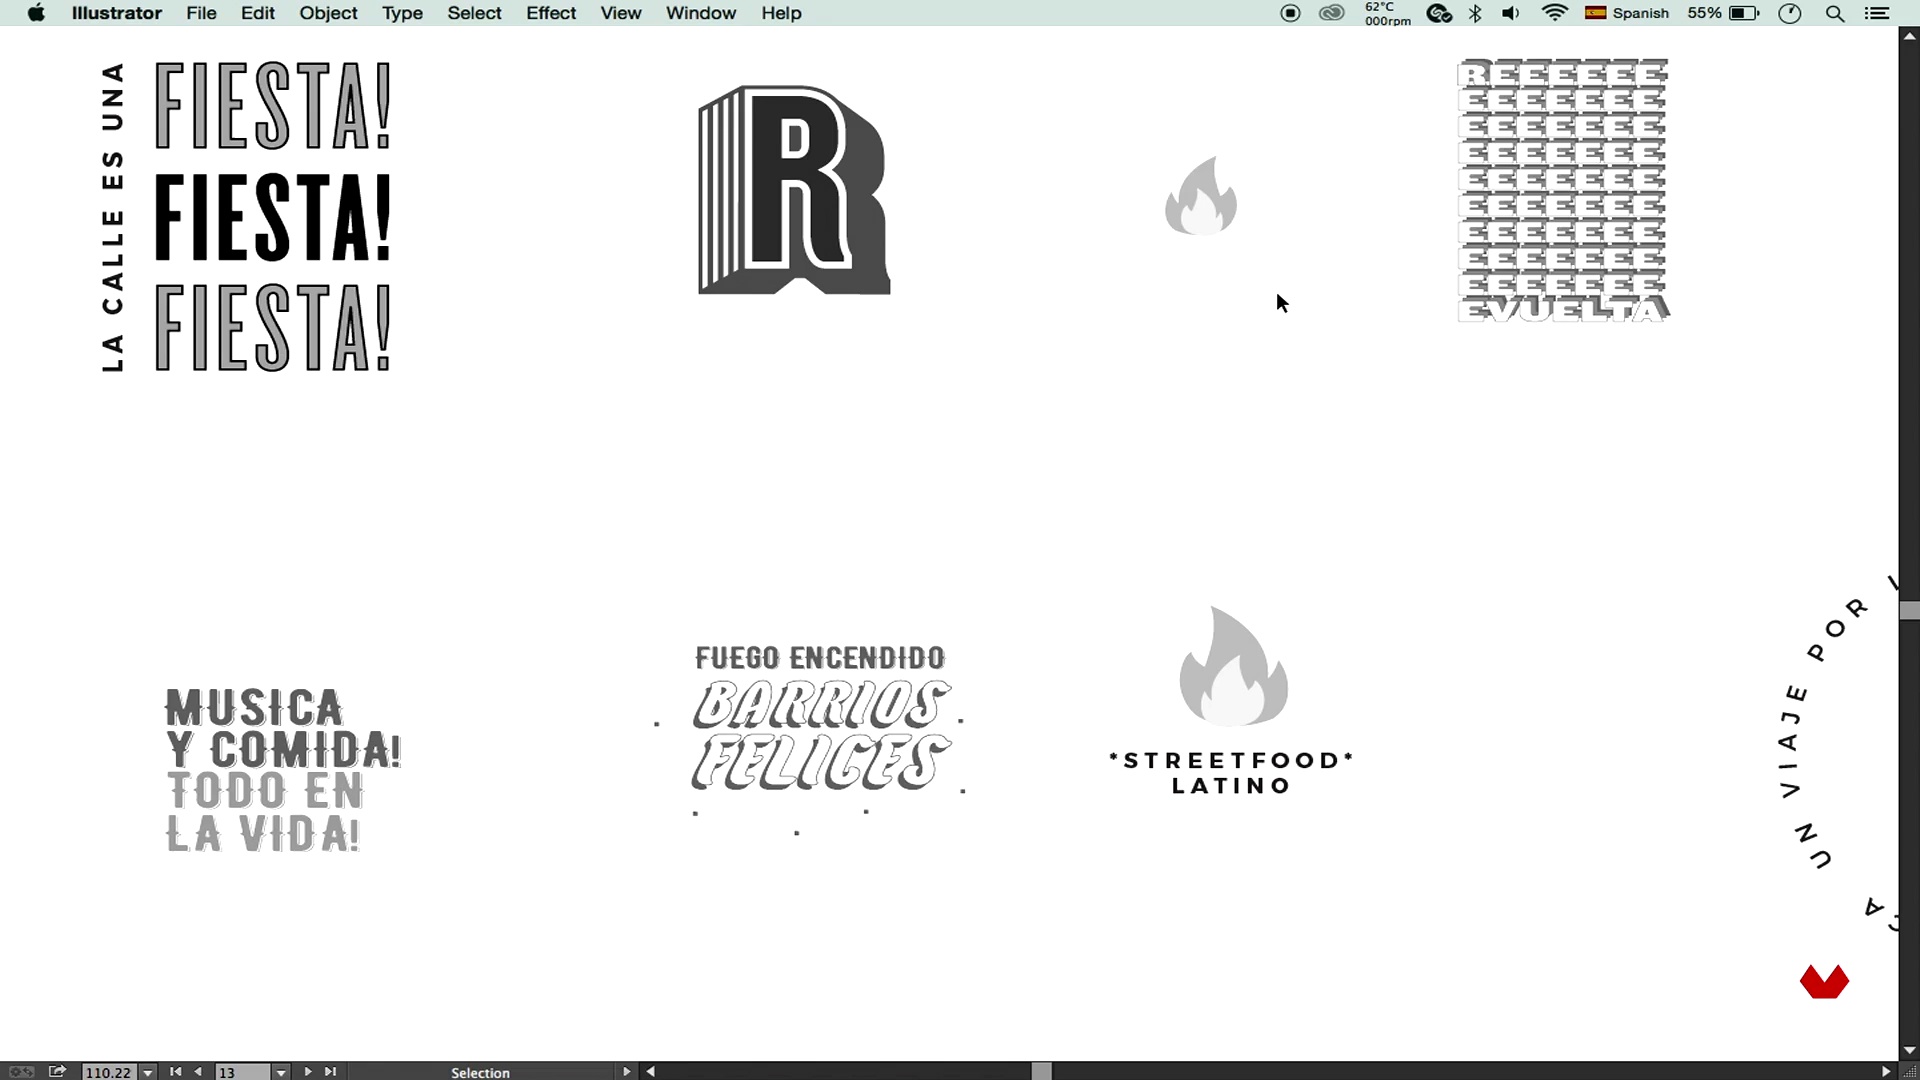Image resolution: width=1920 pixels, height=1080 pixels.
Task: Select the FUEGO ENCENDIDO text
Action: click(820, 657)
